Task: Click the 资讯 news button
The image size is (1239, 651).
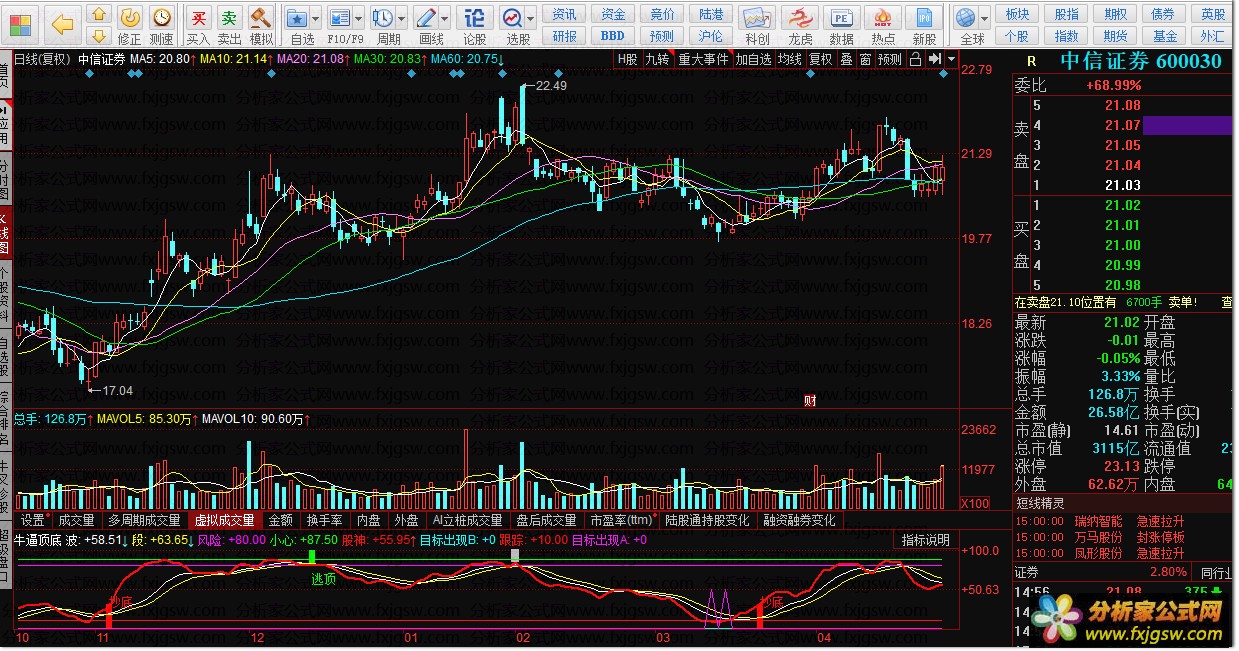Action: 565,14
